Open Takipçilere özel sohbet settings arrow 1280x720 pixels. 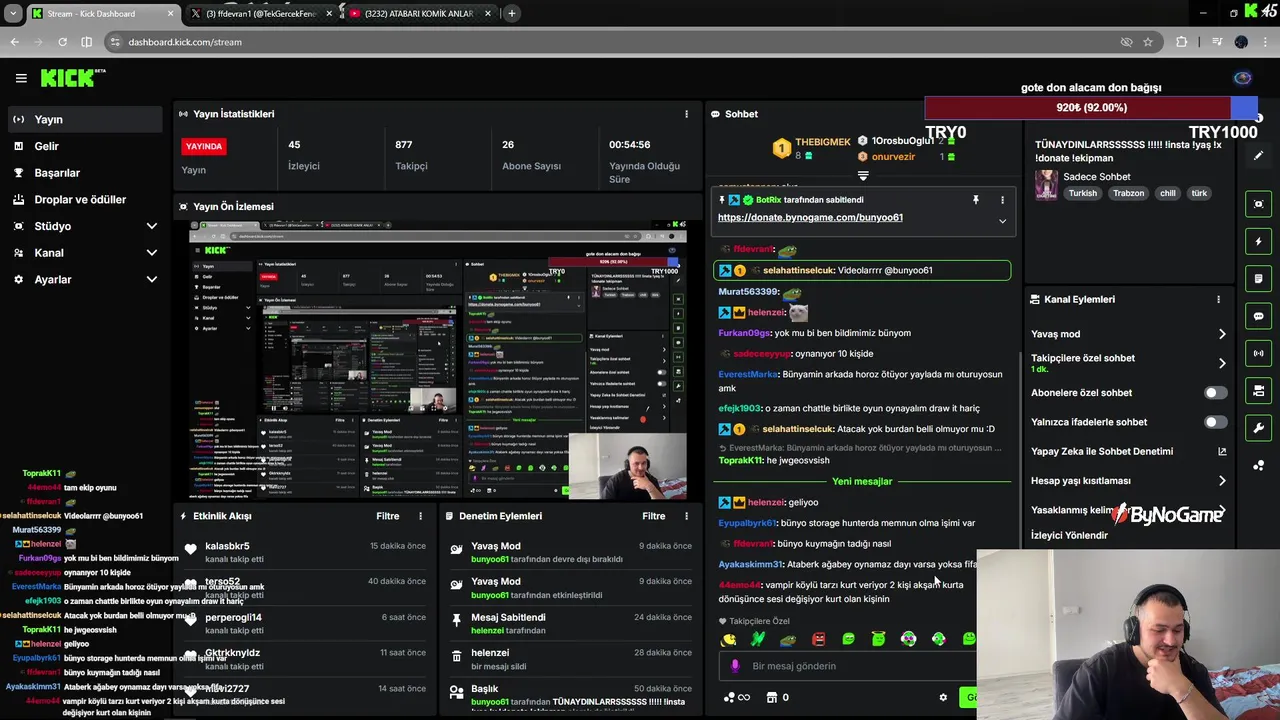(x=1221, y=363)
